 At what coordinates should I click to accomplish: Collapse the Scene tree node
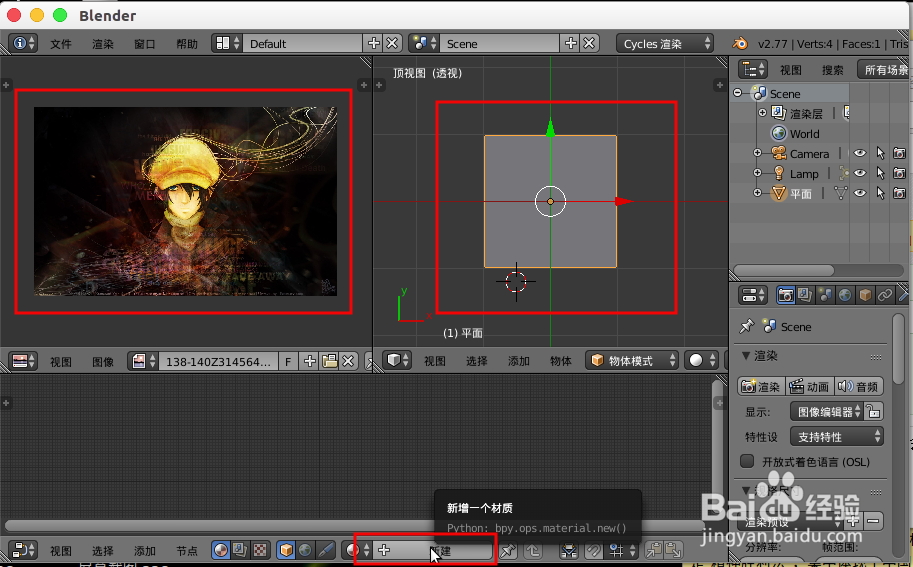click(x=738, y=93)
